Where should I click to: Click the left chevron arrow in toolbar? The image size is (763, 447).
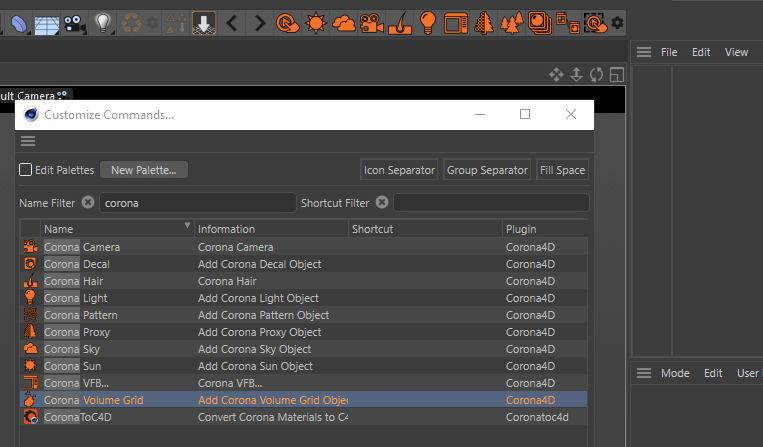click(232, 23)
